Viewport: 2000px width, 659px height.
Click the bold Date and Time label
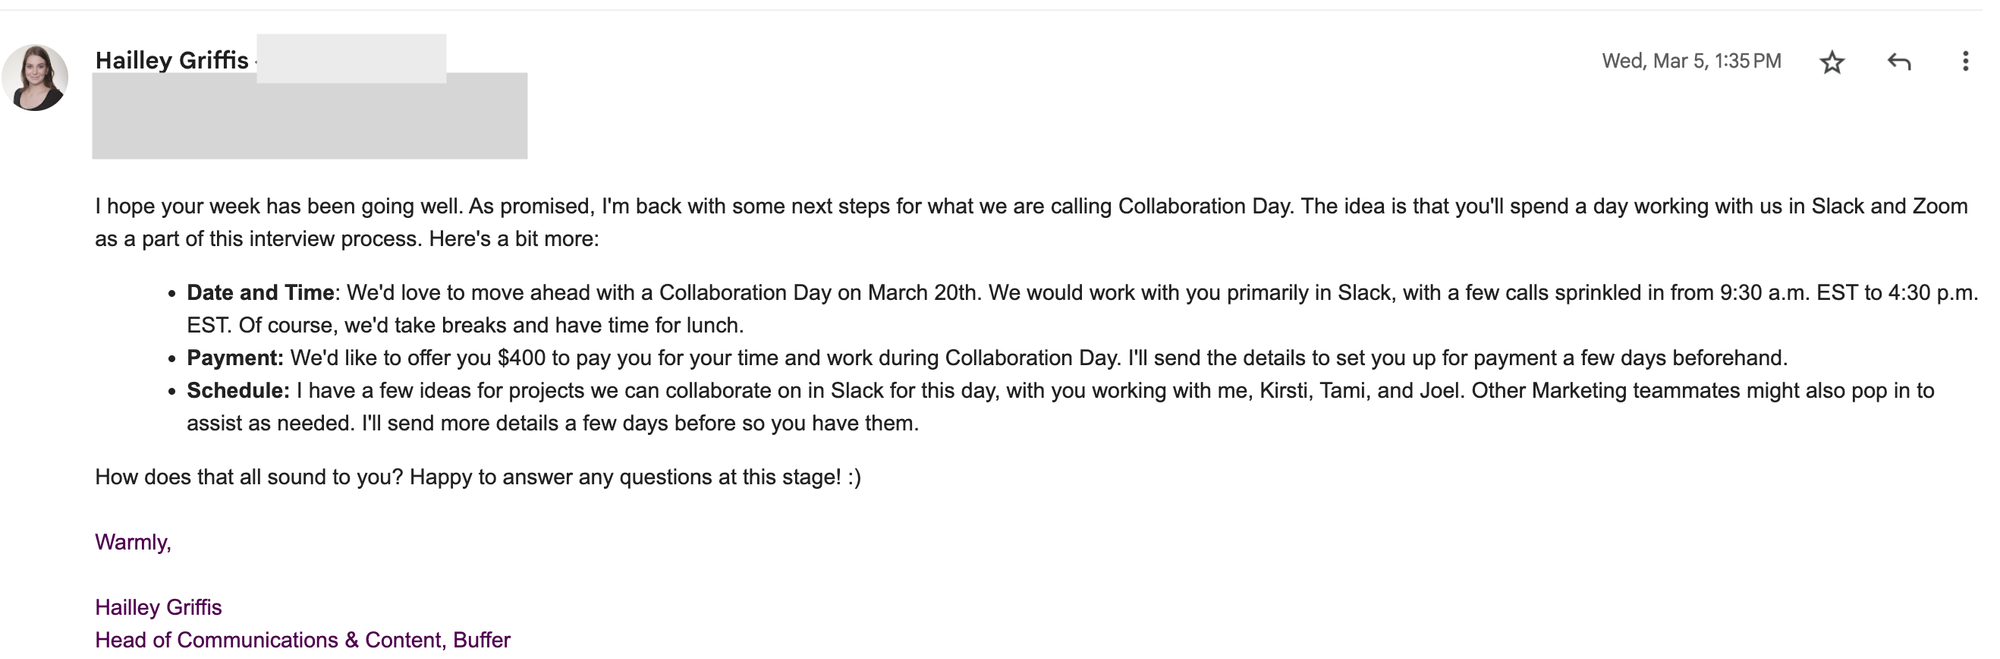click(260, 293)
